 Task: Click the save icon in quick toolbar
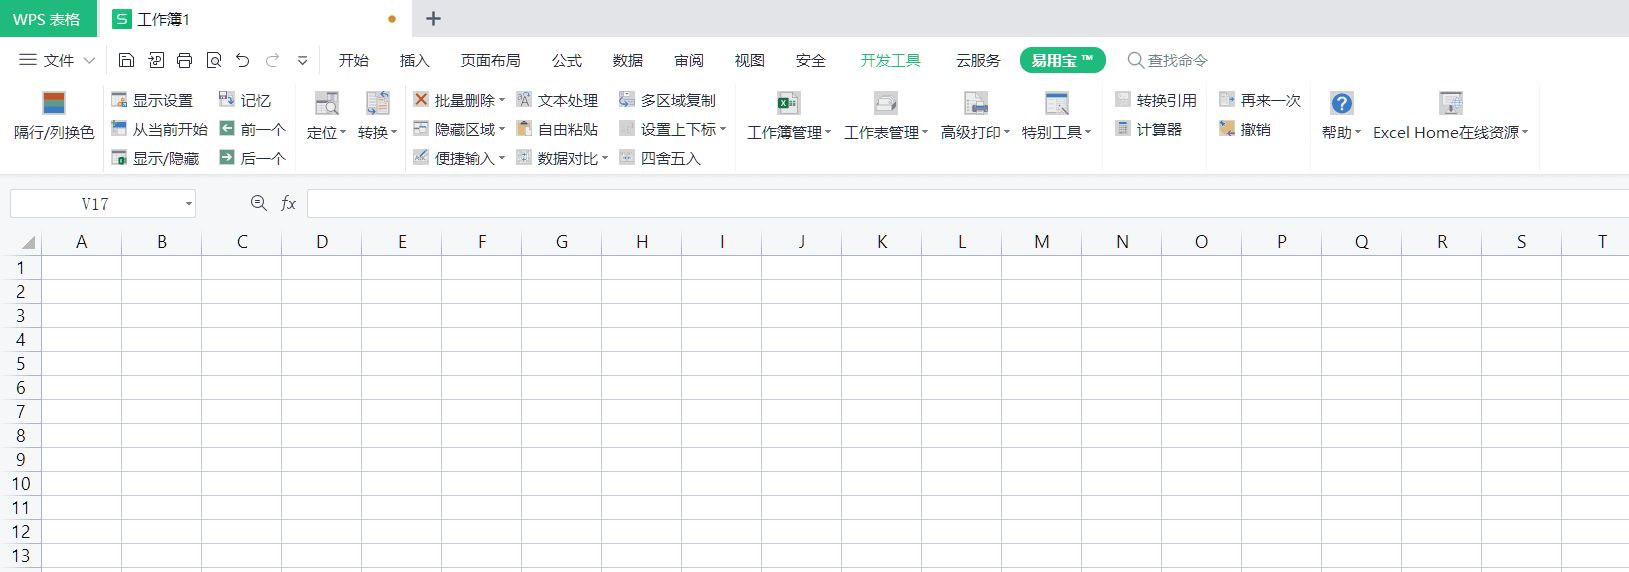pyautogui.click(x=126, y=60)
